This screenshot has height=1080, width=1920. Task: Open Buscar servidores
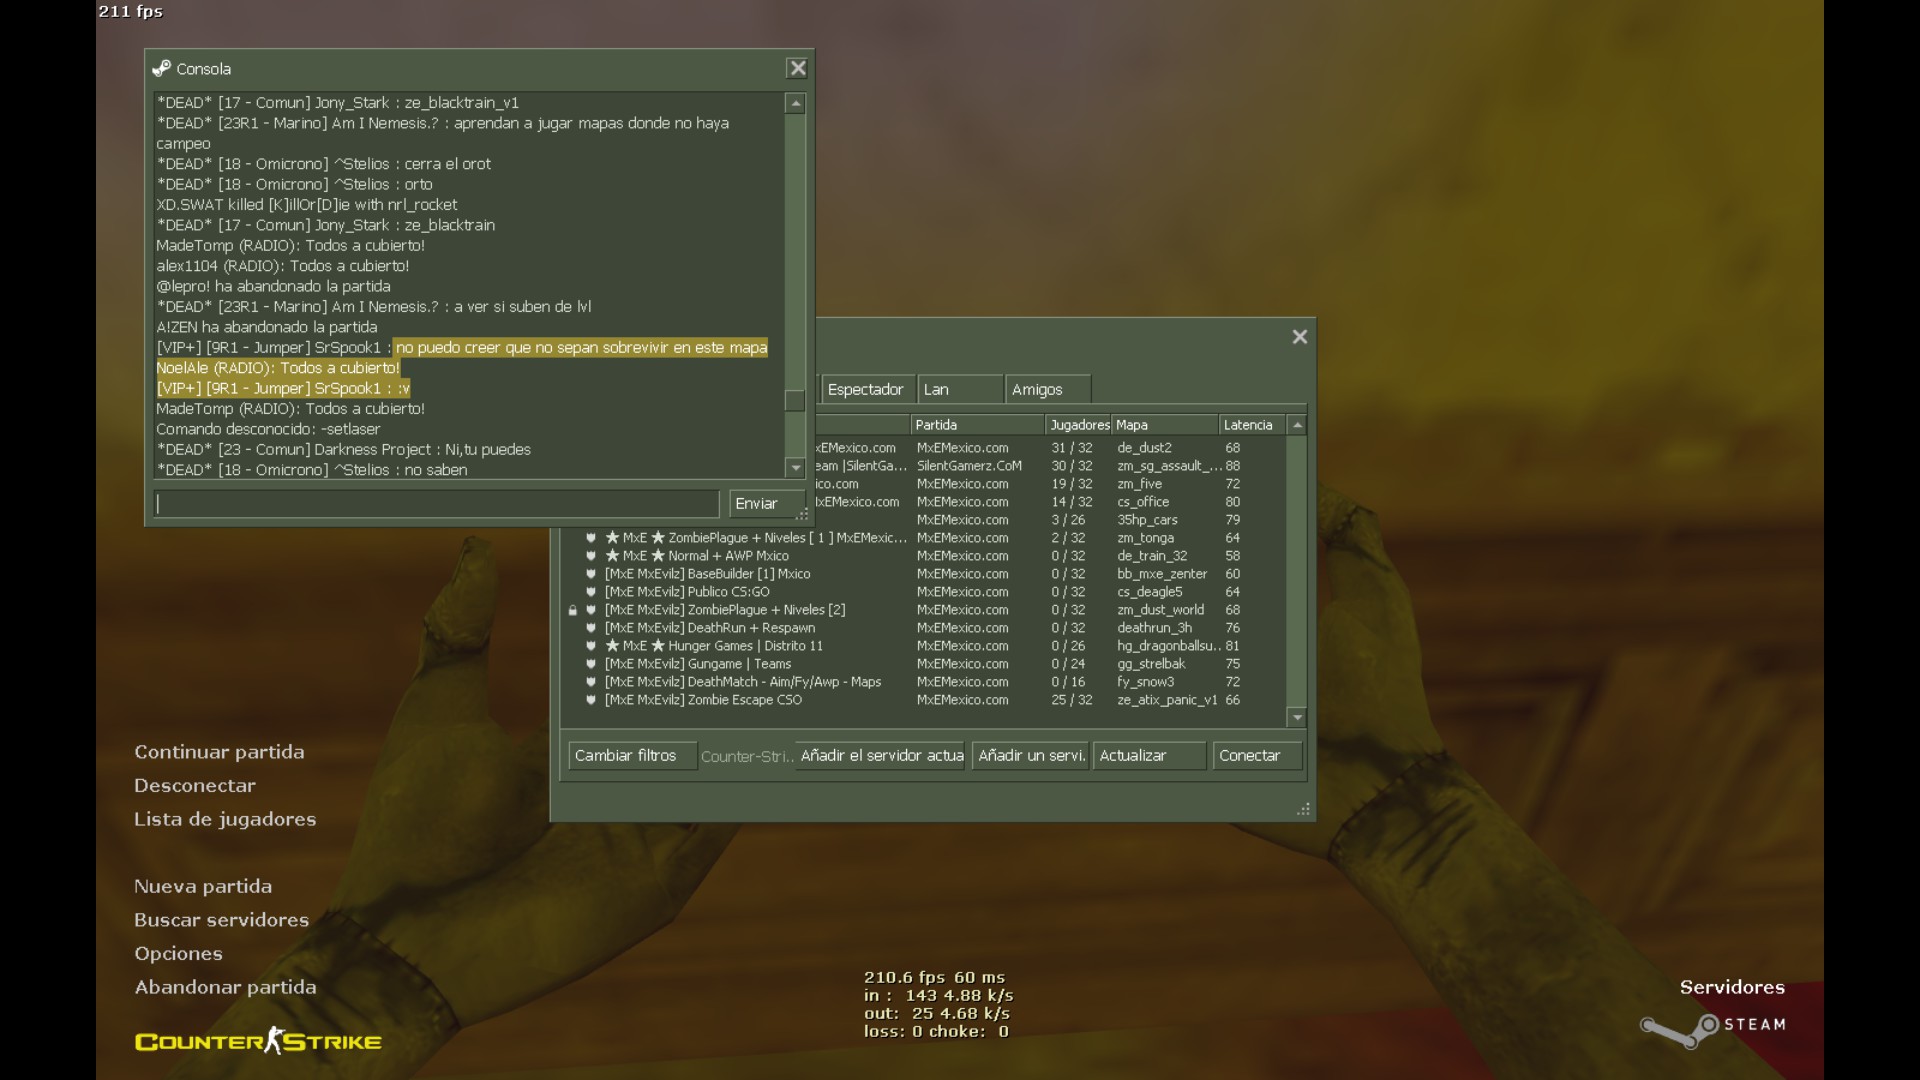pos(222,920)
